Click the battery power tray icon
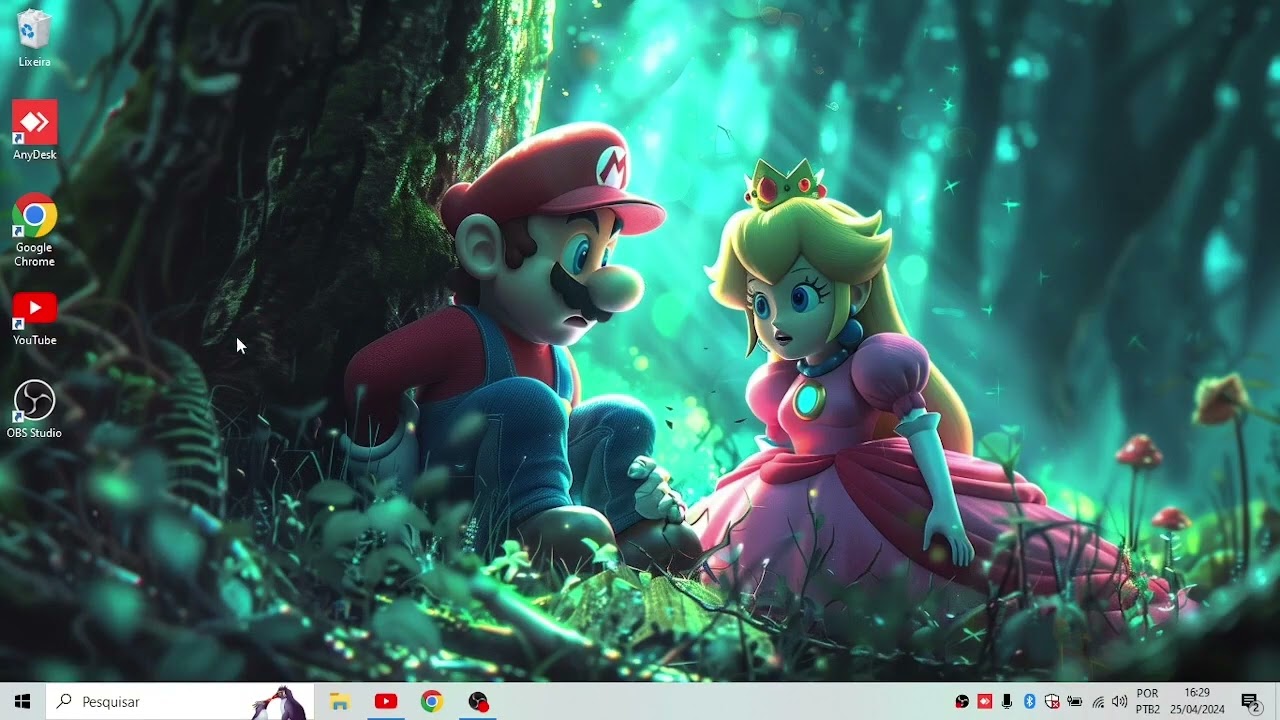1280x720 pixels. (1075, 702)
